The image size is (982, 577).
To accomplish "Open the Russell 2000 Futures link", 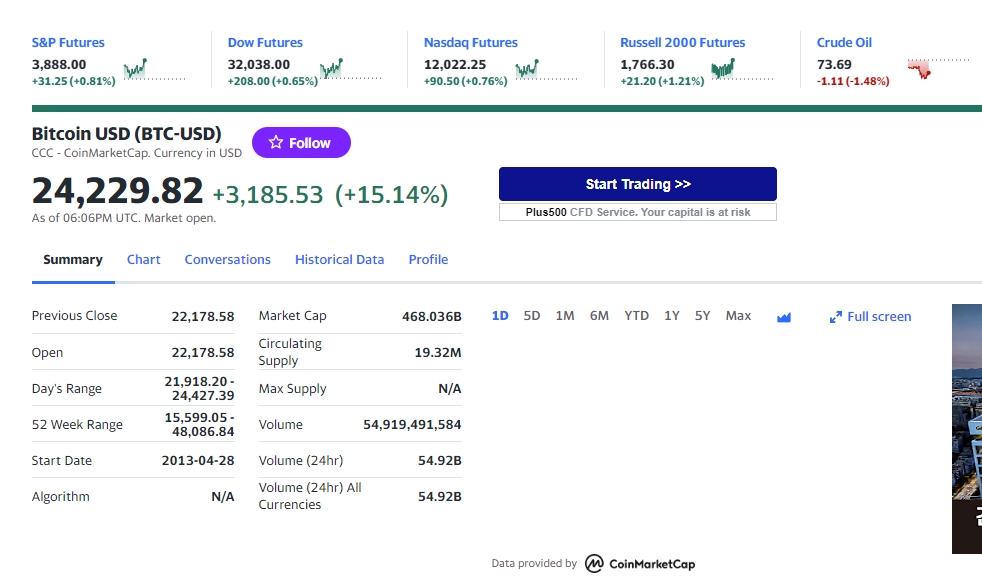I will pyautogui.click(x=683, y=43).
